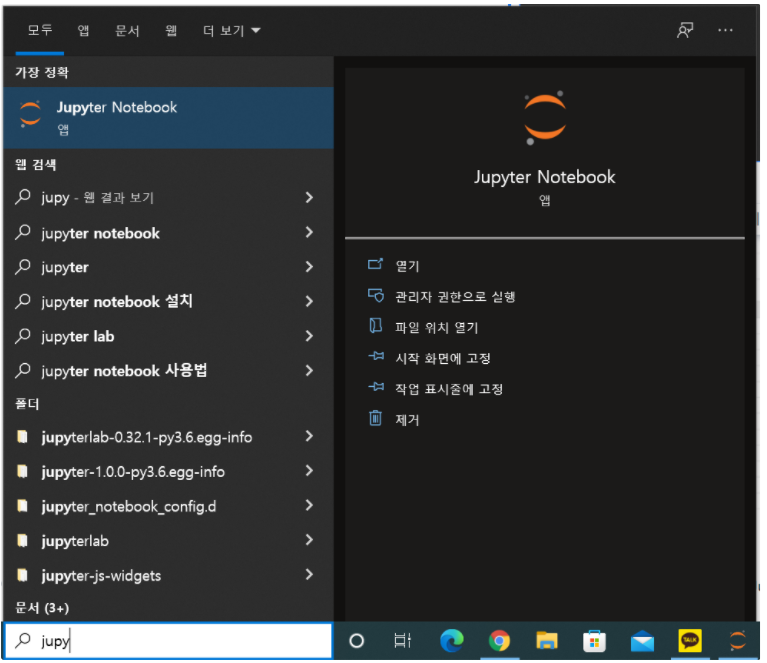Click folder icon of jupyter_notebook_config.d

tap(22, 506)
